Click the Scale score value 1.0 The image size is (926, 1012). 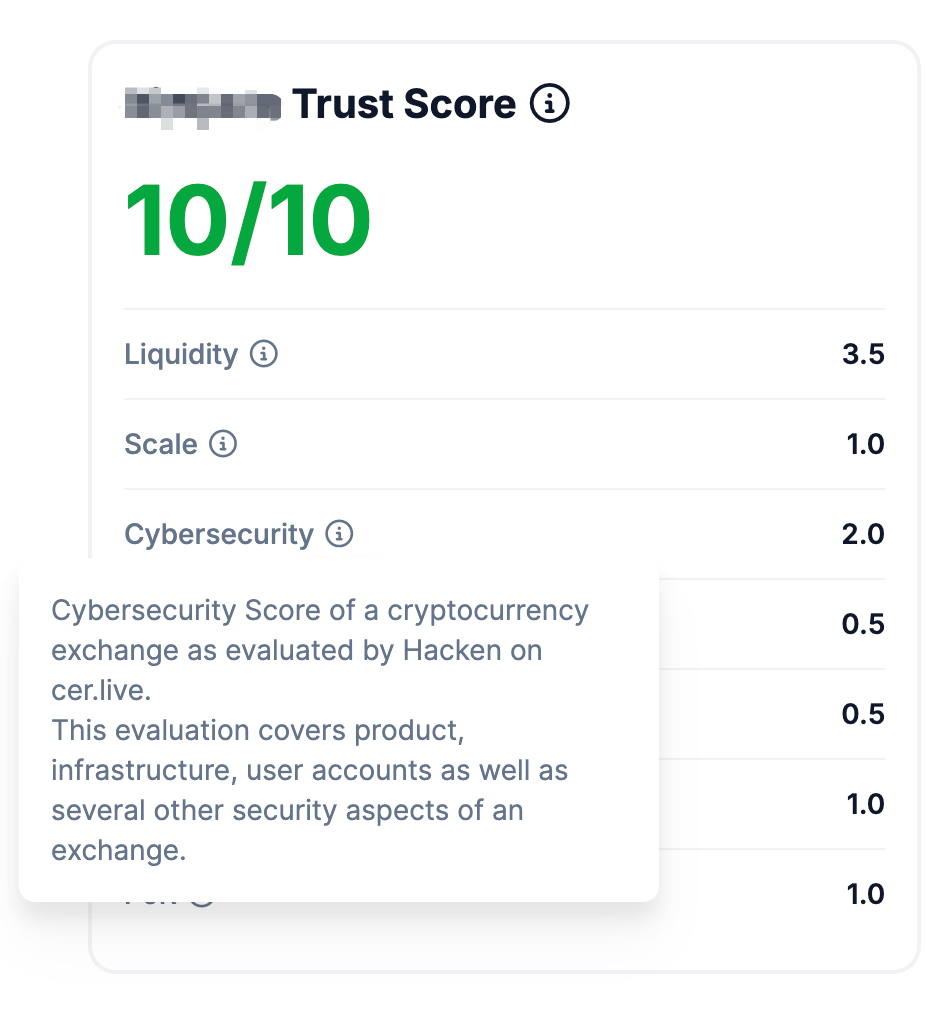click(x=865, y=444)
